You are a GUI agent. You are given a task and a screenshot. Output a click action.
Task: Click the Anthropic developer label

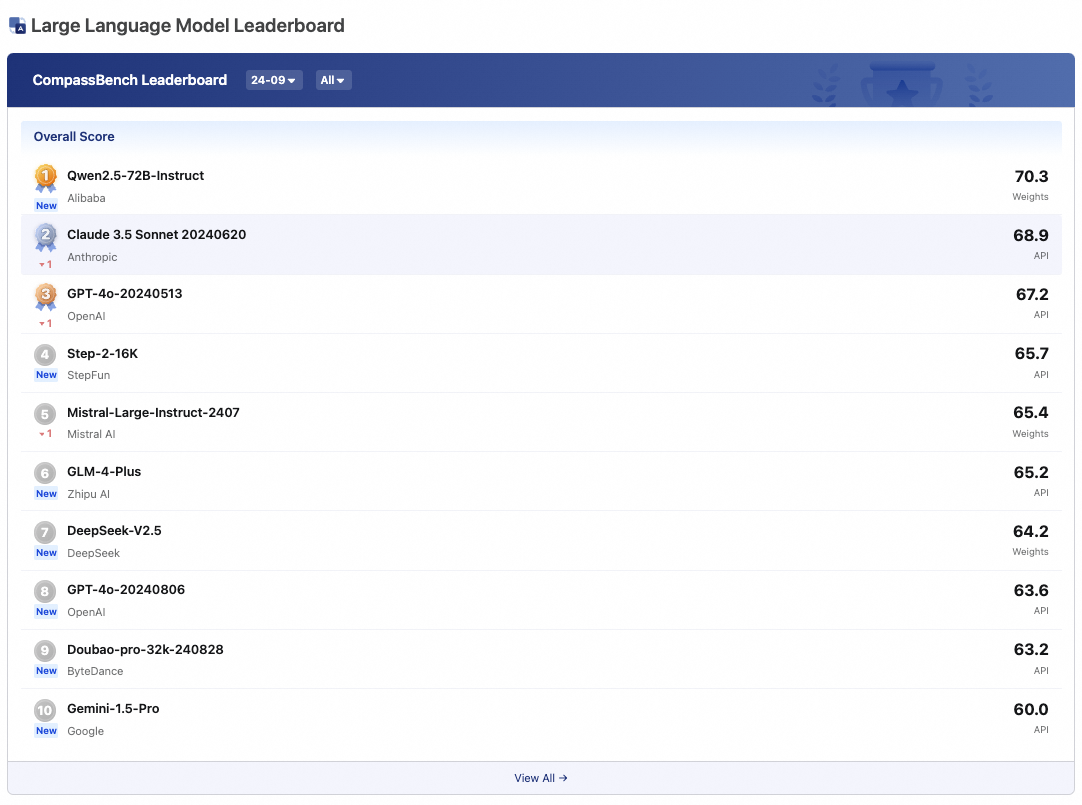click(x=92, y=257)
